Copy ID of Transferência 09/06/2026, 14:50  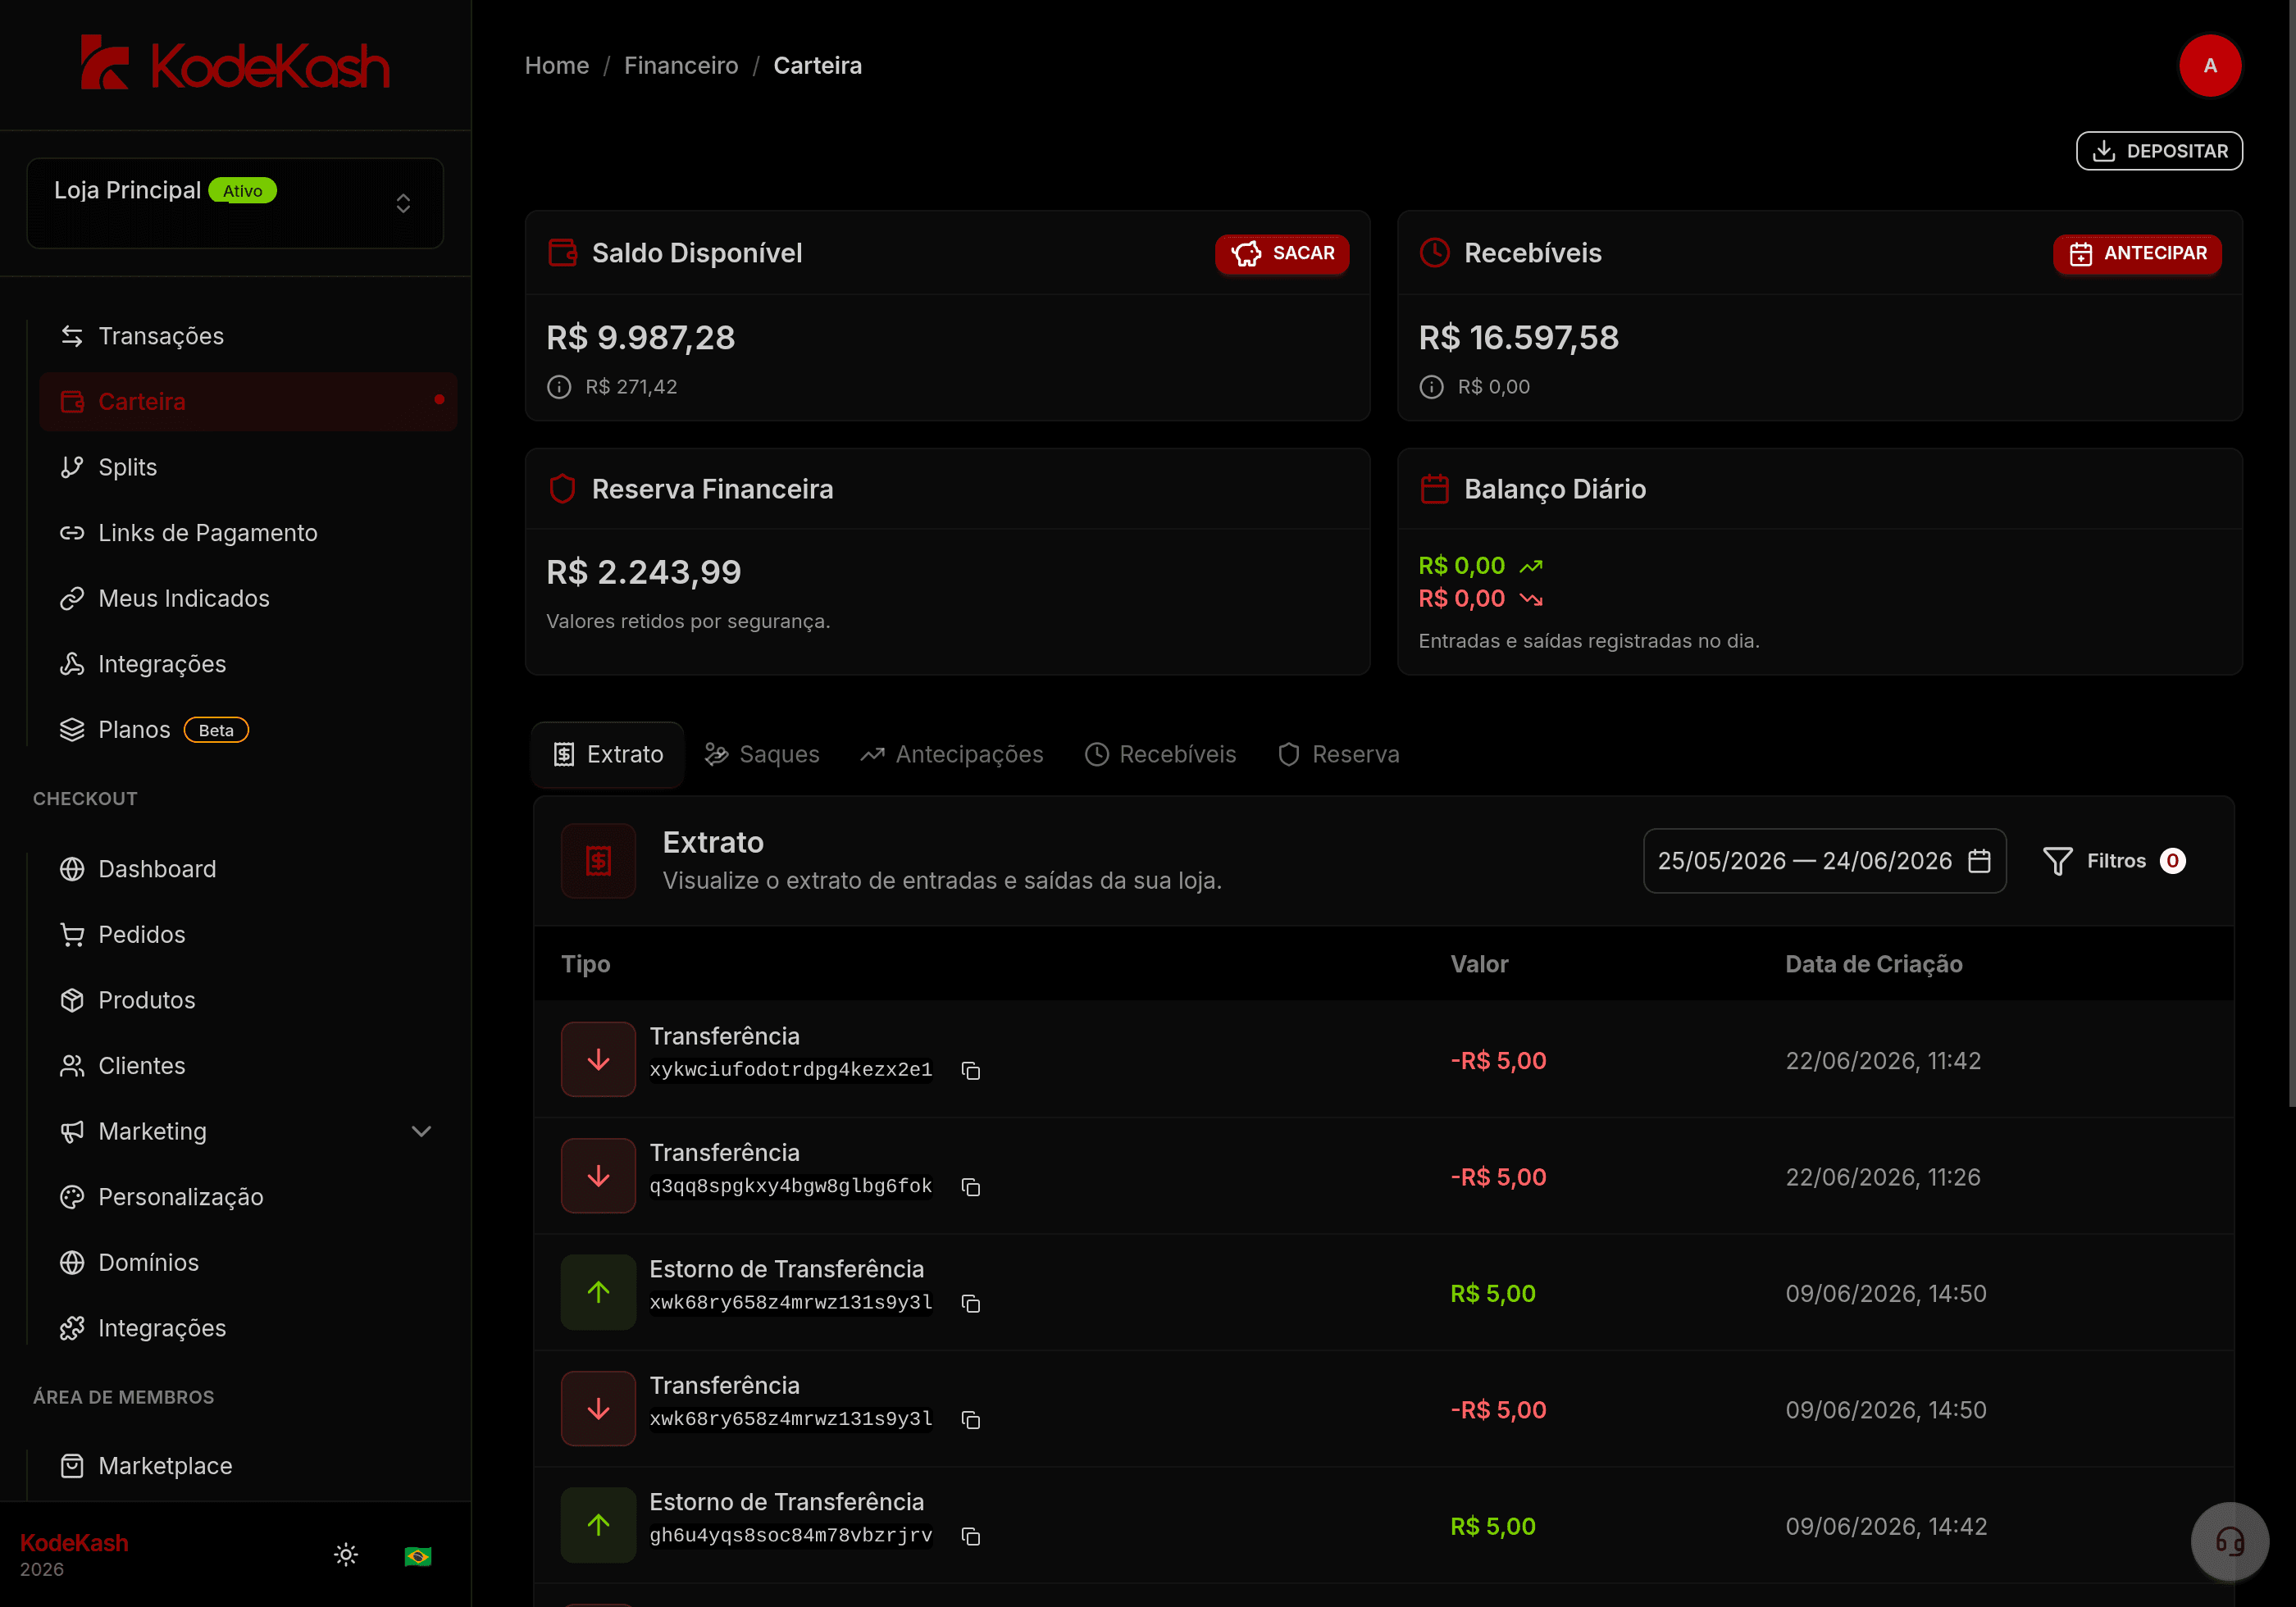(970, 1419)
